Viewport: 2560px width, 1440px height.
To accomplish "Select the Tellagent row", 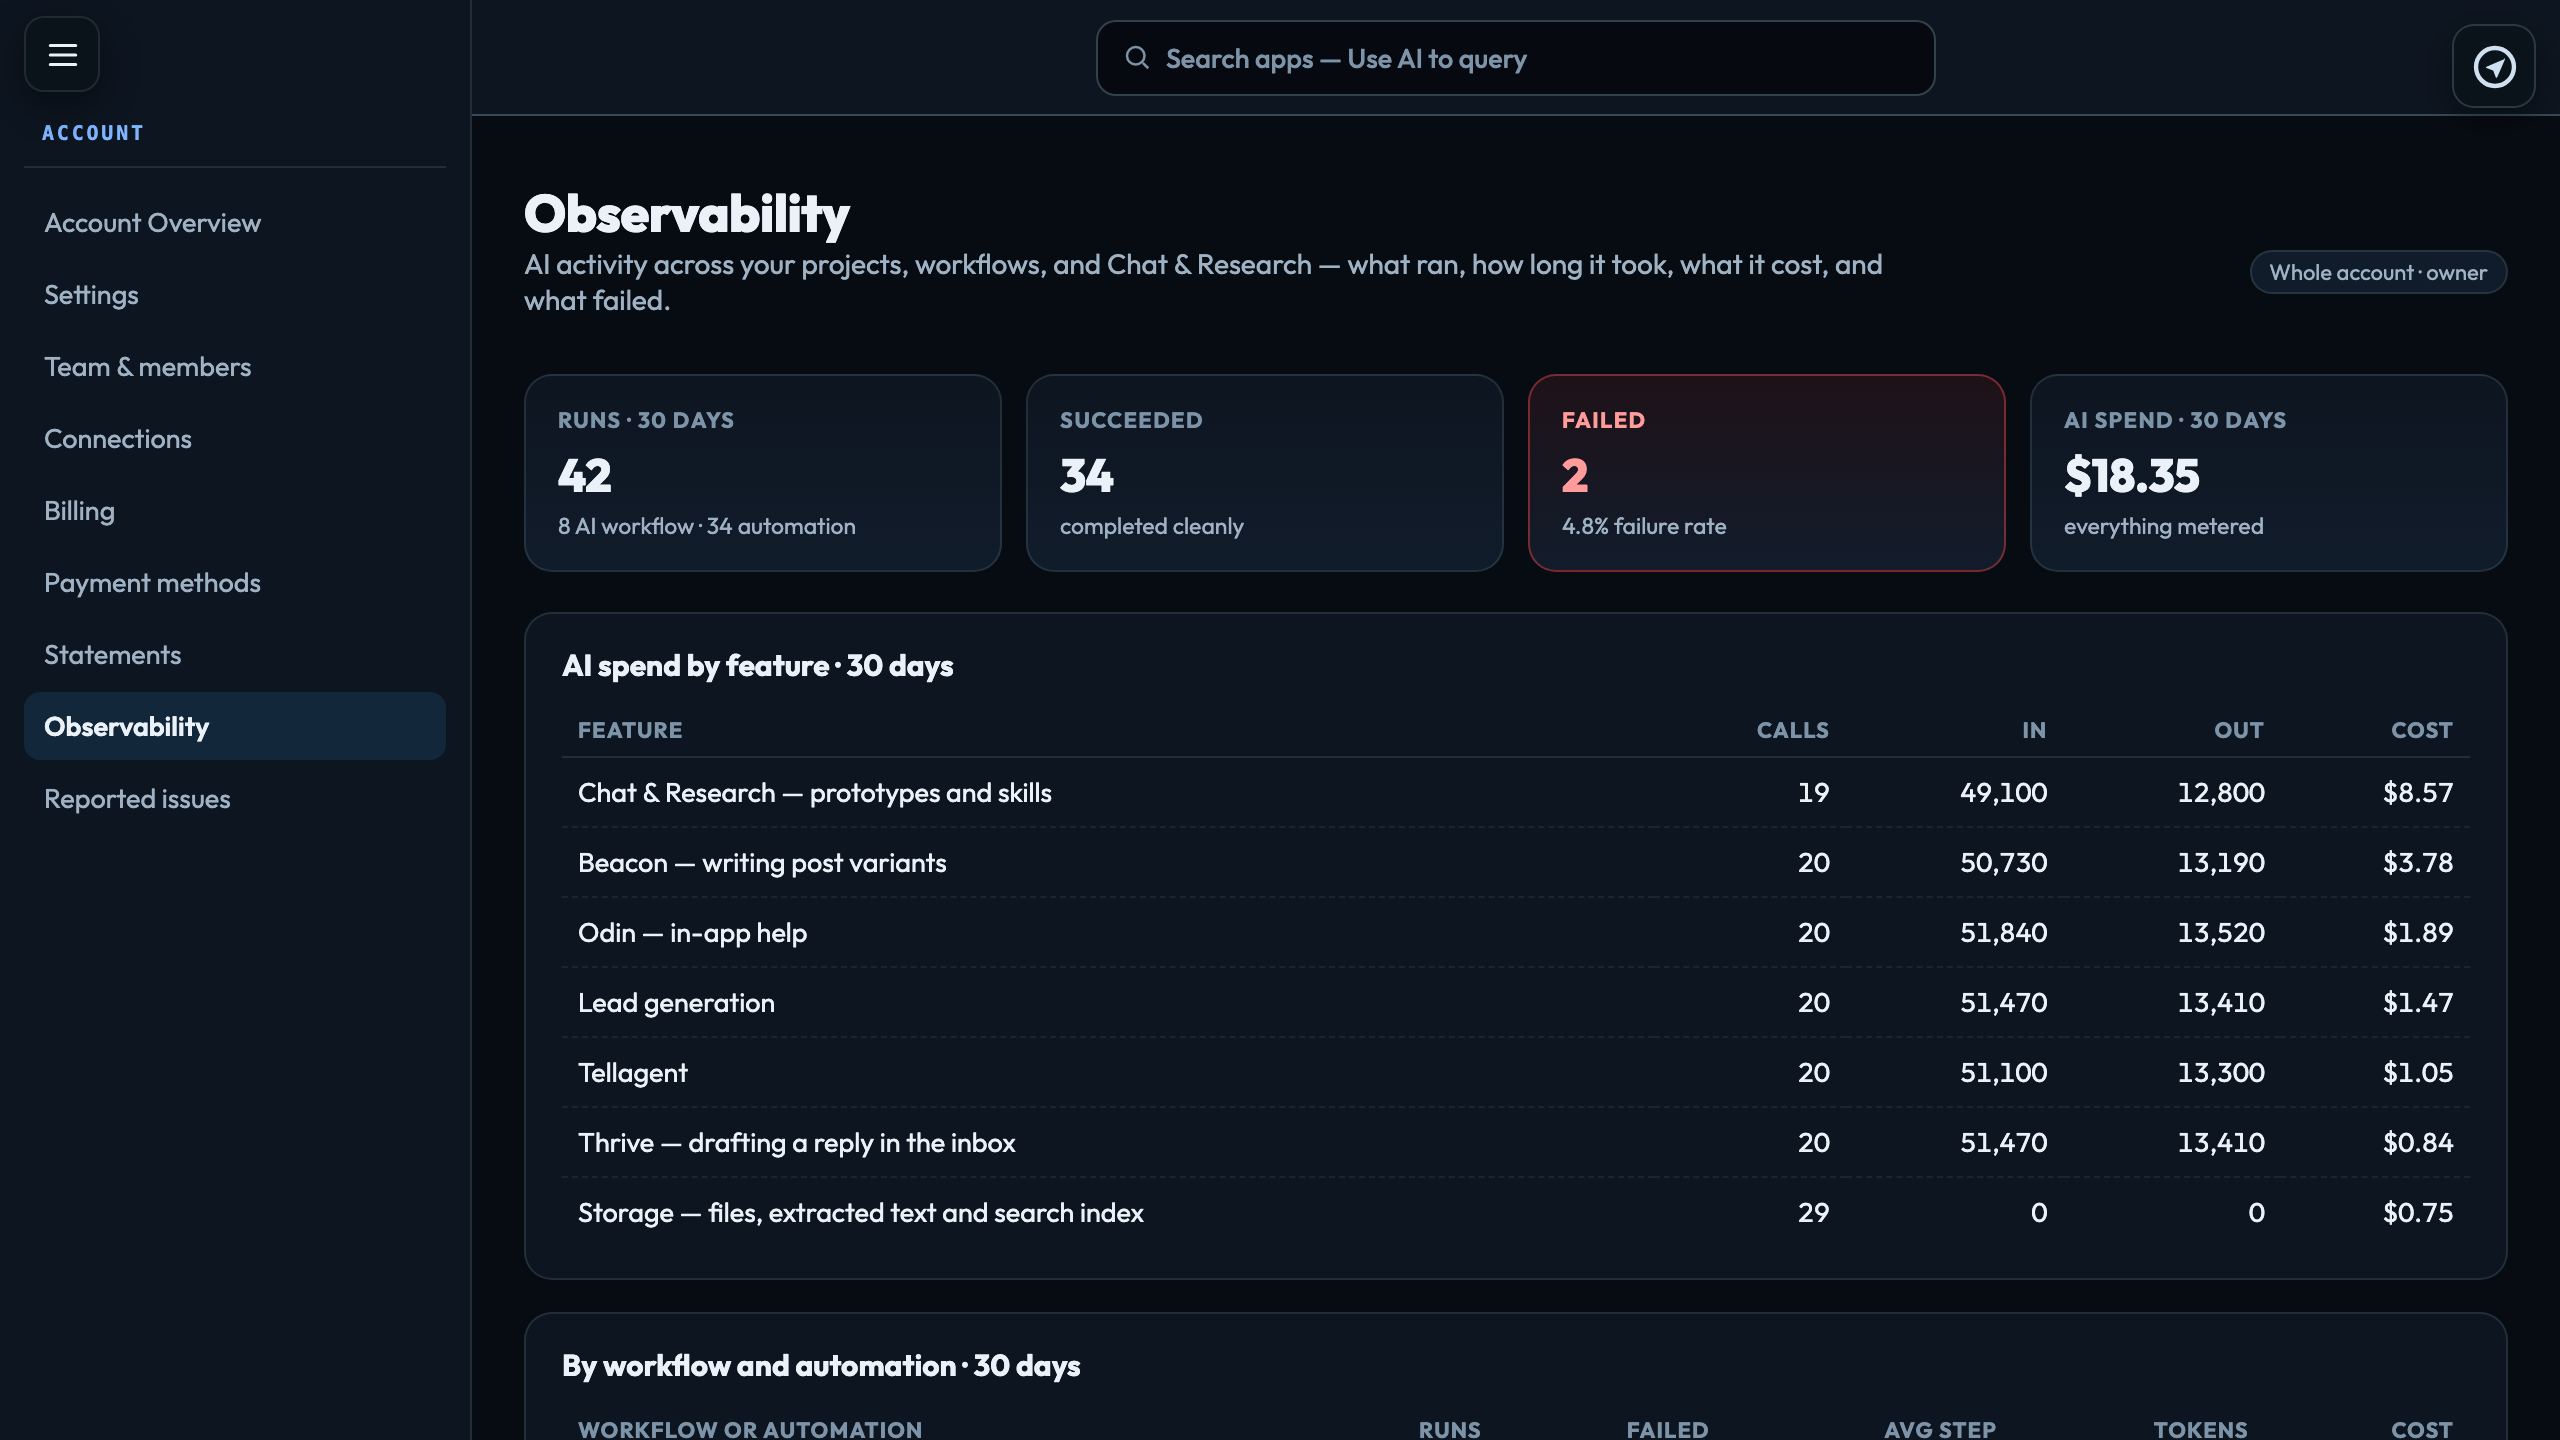I will click(x=1515, y=1072).
